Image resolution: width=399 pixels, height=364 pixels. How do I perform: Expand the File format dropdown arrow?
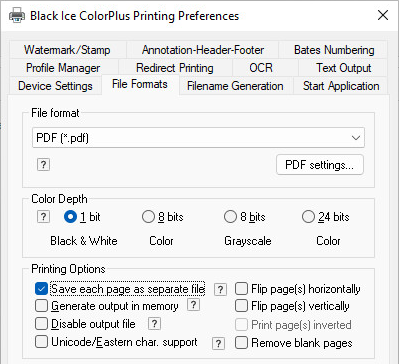(x=356, y=138)
